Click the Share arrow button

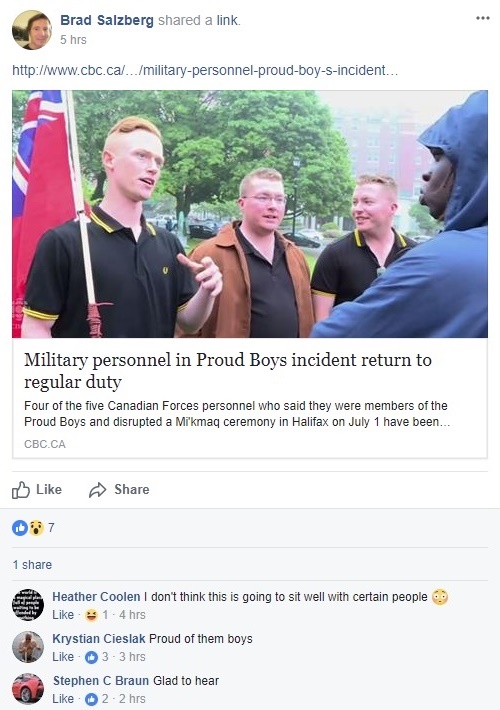[x=119, y=489]
